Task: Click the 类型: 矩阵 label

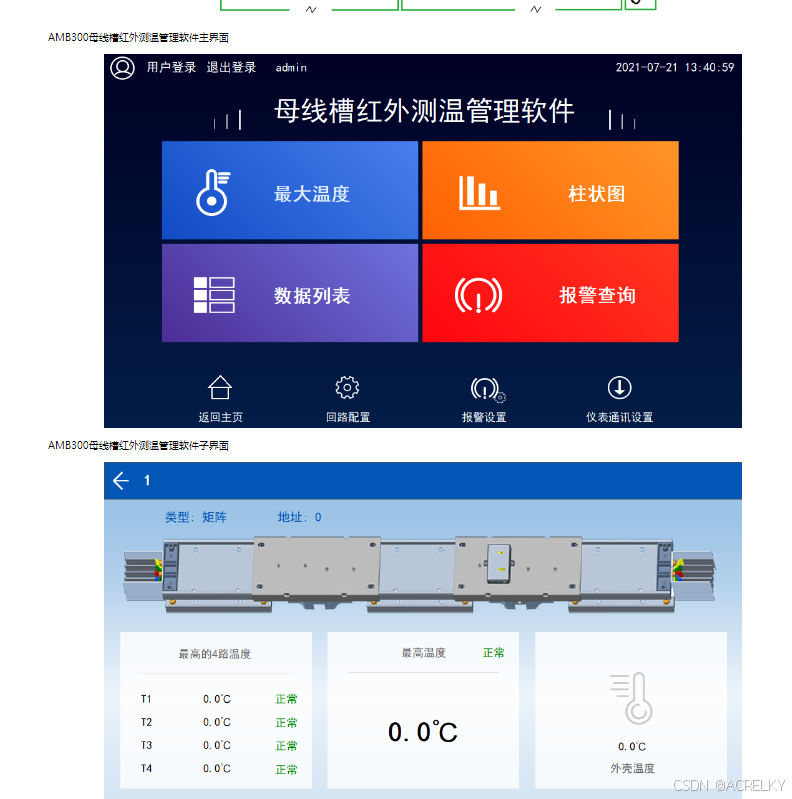Action: pyautogui.click(x=196, y=517)
